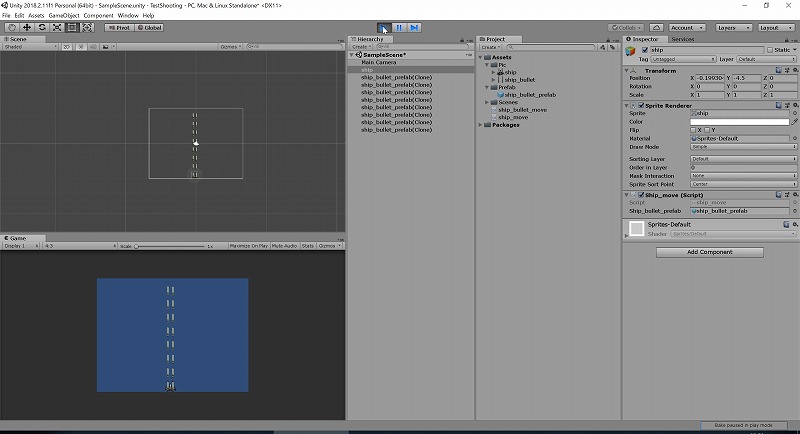The width and height of the screenshot is (800, 434).
Task: Open object picker for Sprite field
Action: pyautogui.click(x=795, y=113)
